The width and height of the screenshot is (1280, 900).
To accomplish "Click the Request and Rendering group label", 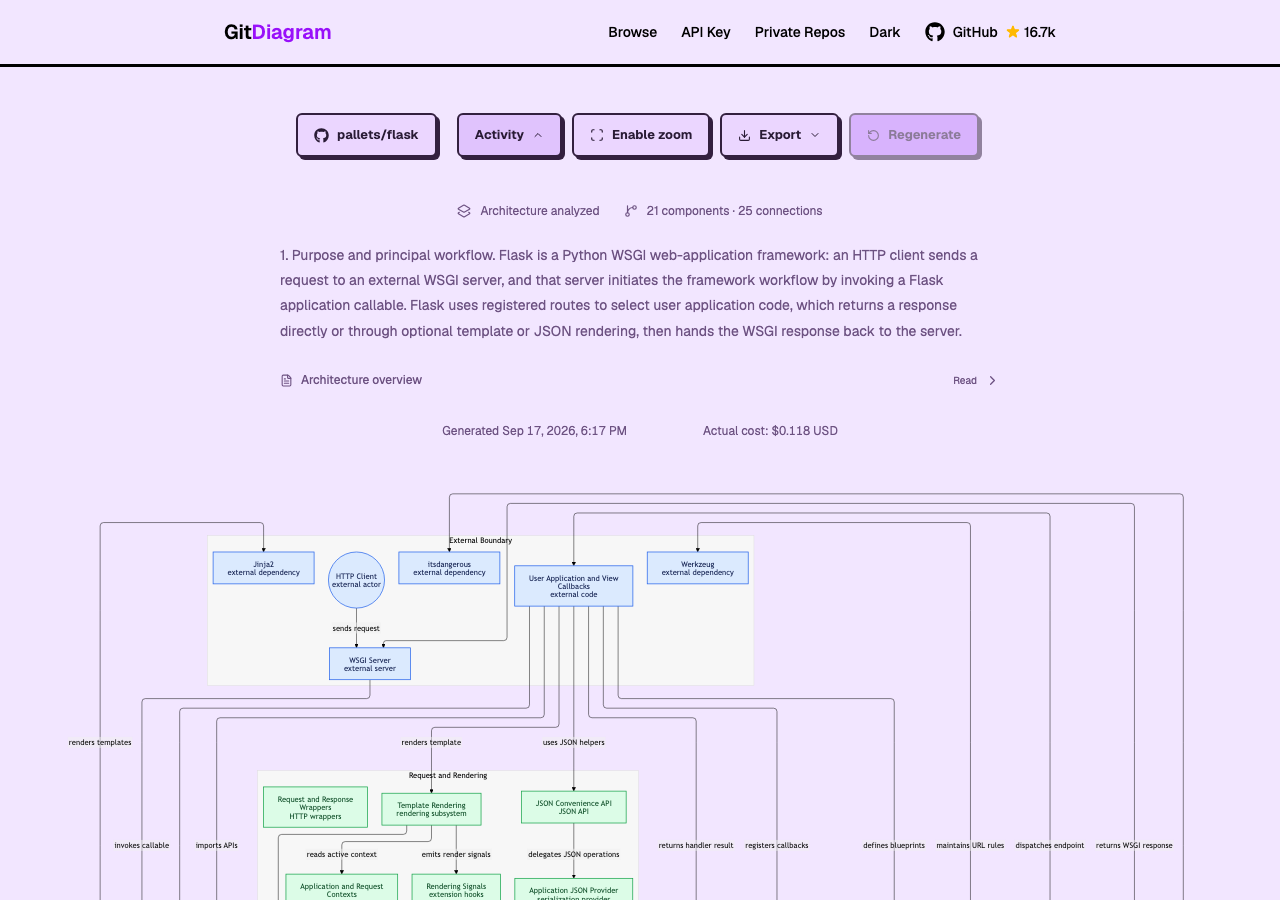I will (448, 775).
